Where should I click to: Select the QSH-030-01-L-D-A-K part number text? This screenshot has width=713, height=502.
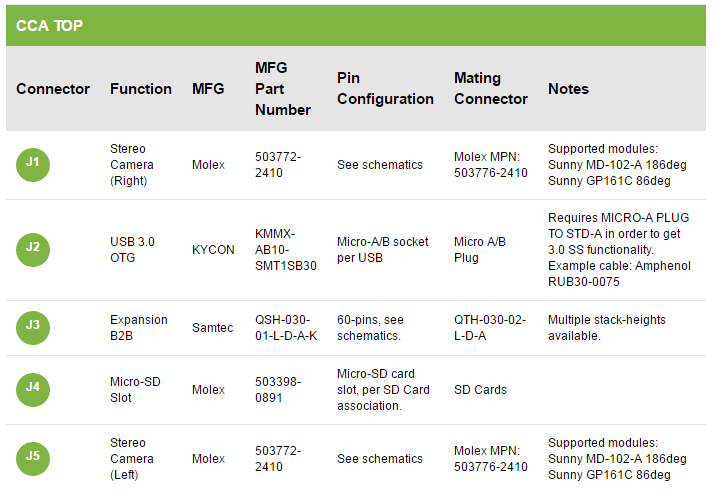click(x=285, y=327)
